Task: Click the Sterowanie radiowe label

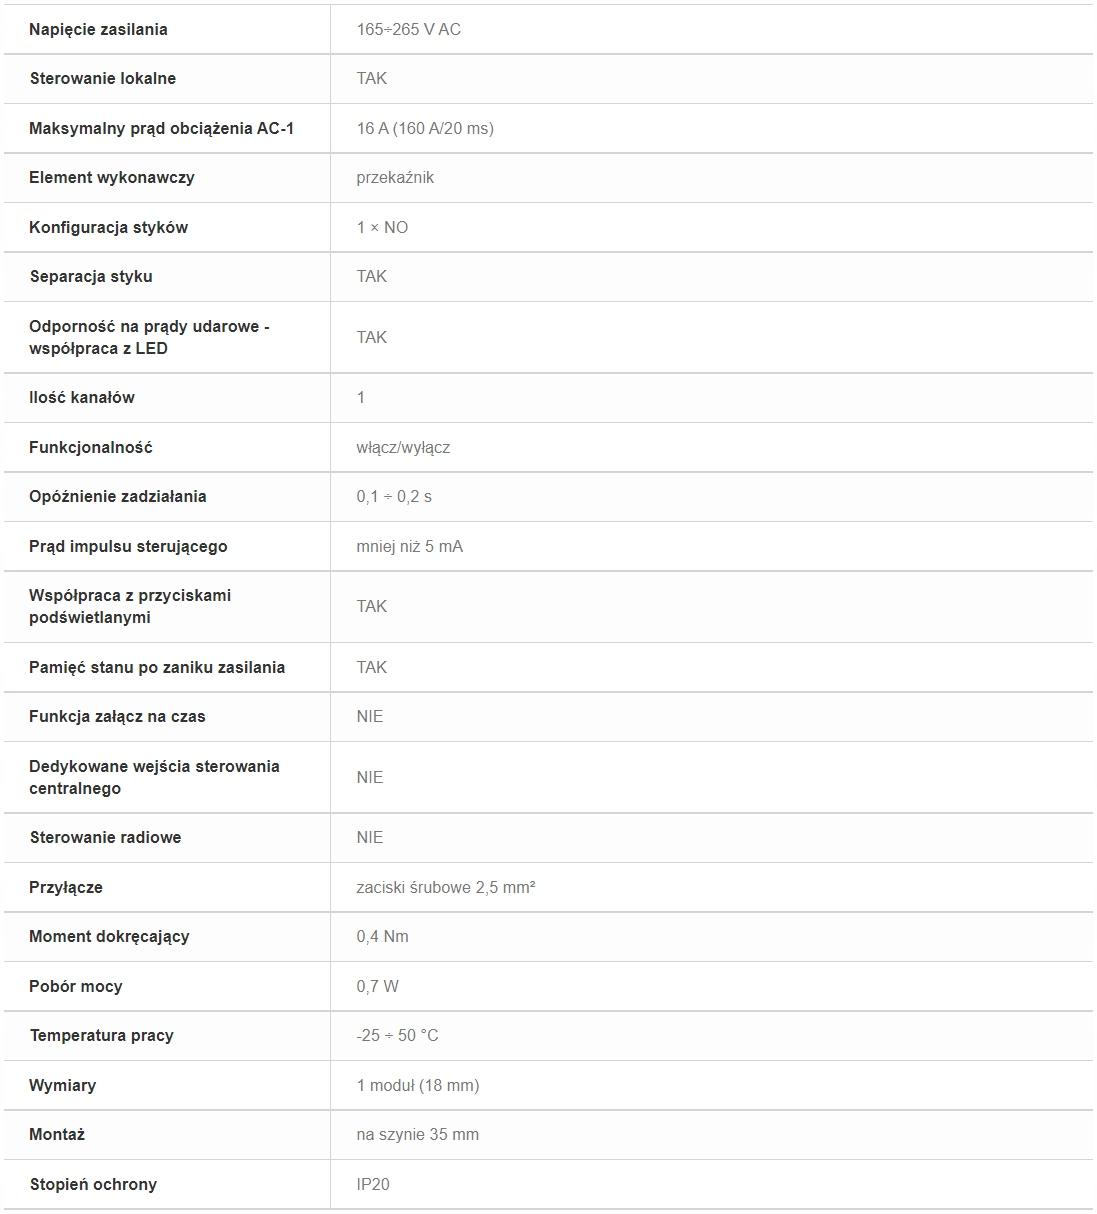Action: [105, 837]
